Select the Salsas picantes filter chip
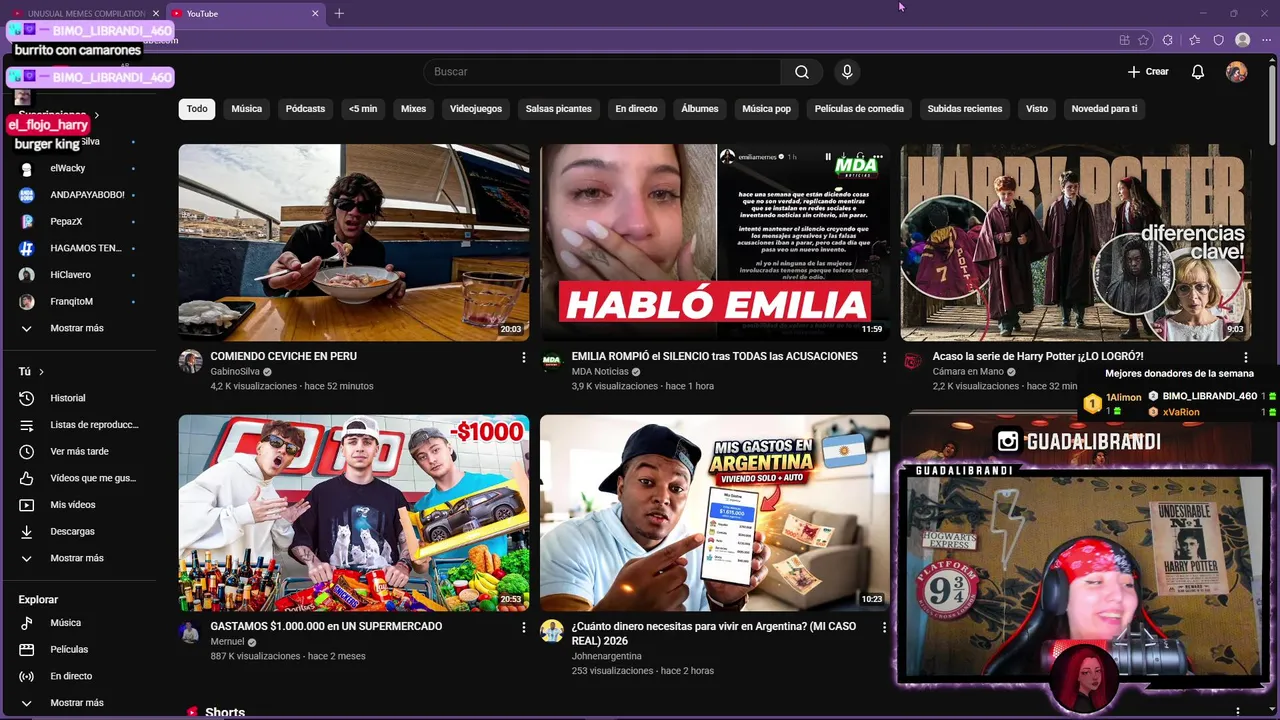The height and width of the screenshot is (720, 1280). tap(559, 109)
